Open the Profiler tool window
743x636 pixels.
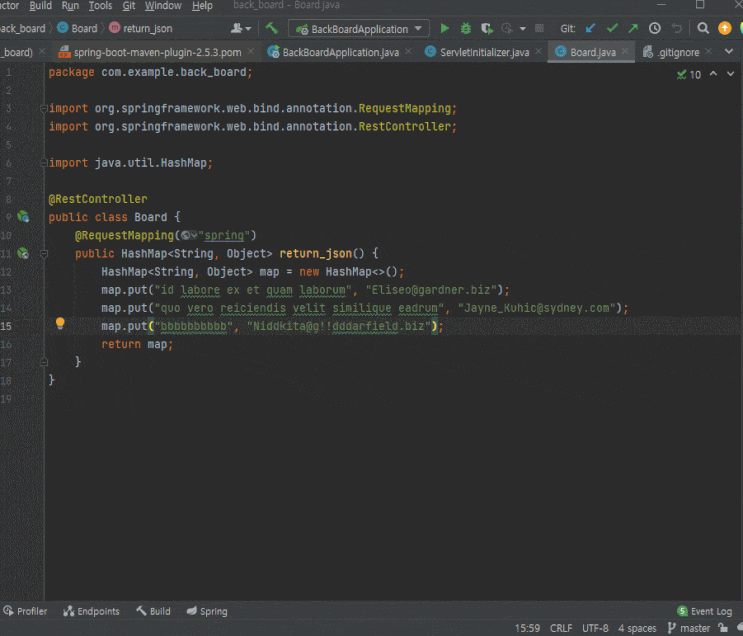click(x=25, y=611)
